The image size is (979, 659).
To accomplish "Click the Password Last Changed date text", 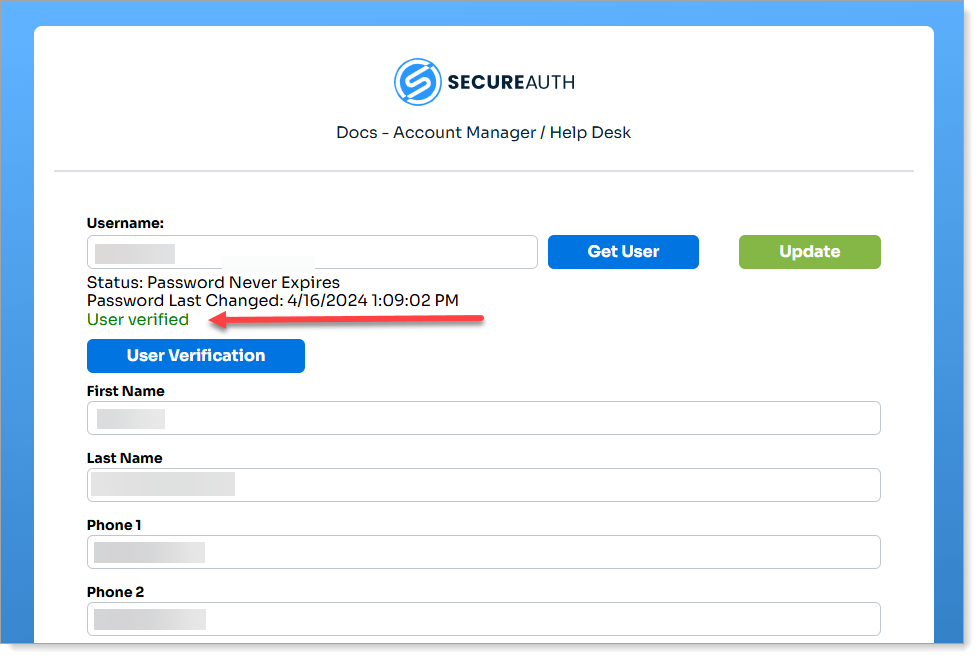I will 272,300.
